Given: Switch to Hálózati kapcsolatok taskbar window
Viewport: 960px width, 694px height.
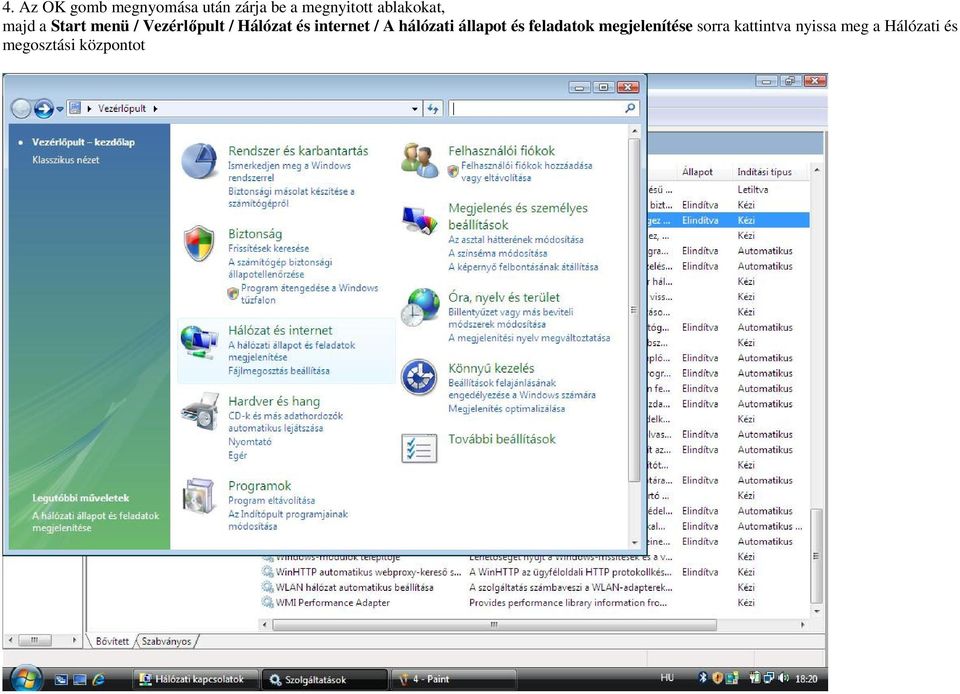Looking at the screenshot, I should [197, 679].
